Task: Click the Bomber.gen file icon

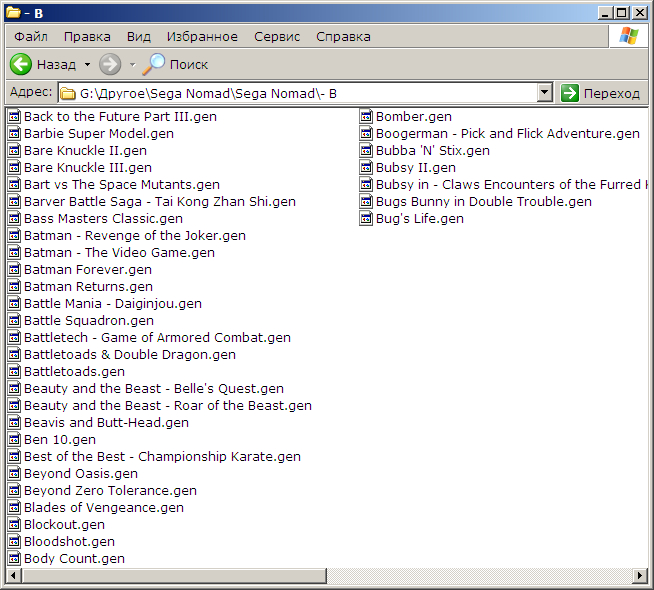Action: click(x=366, y=117)
